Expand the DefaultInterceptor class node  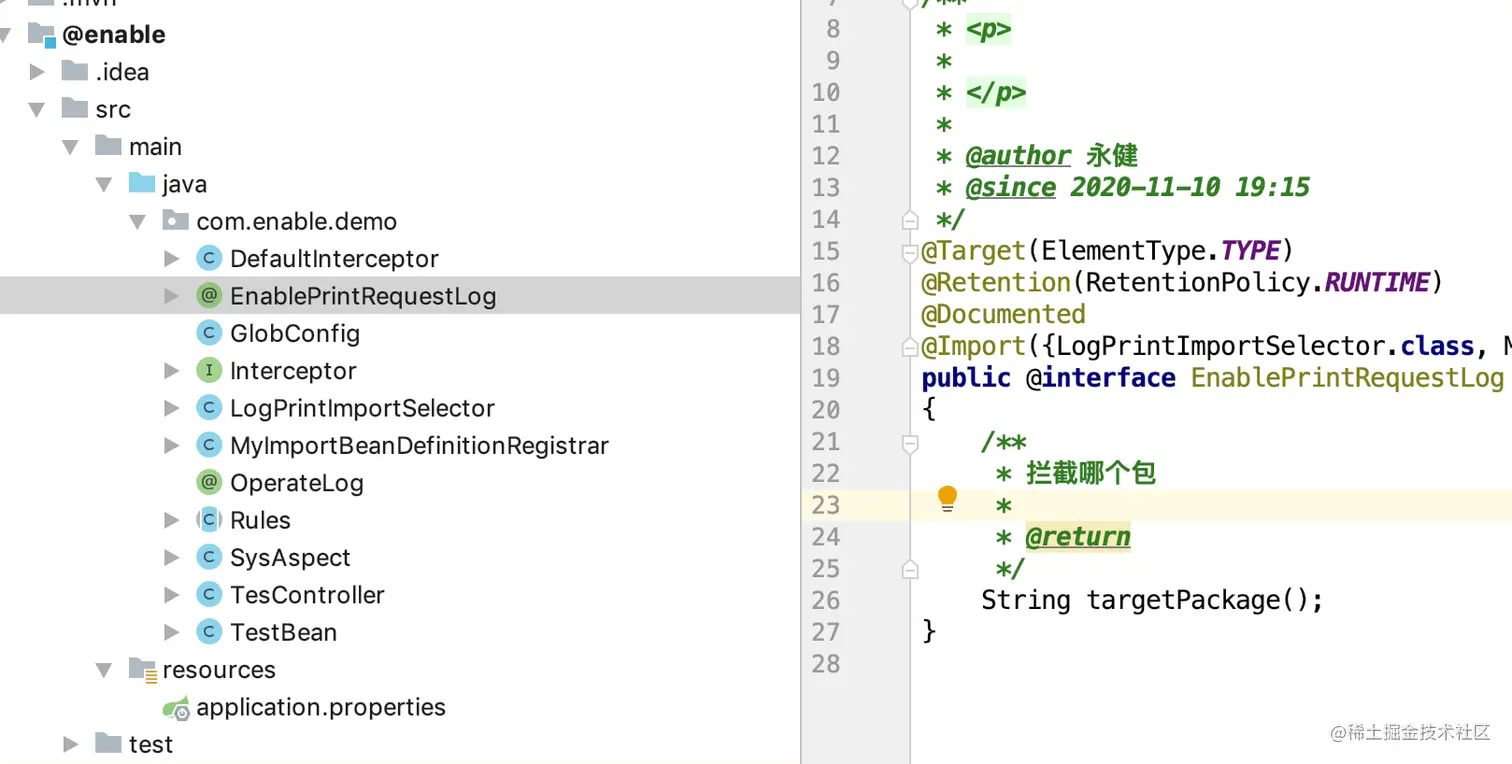click(172, 259)
